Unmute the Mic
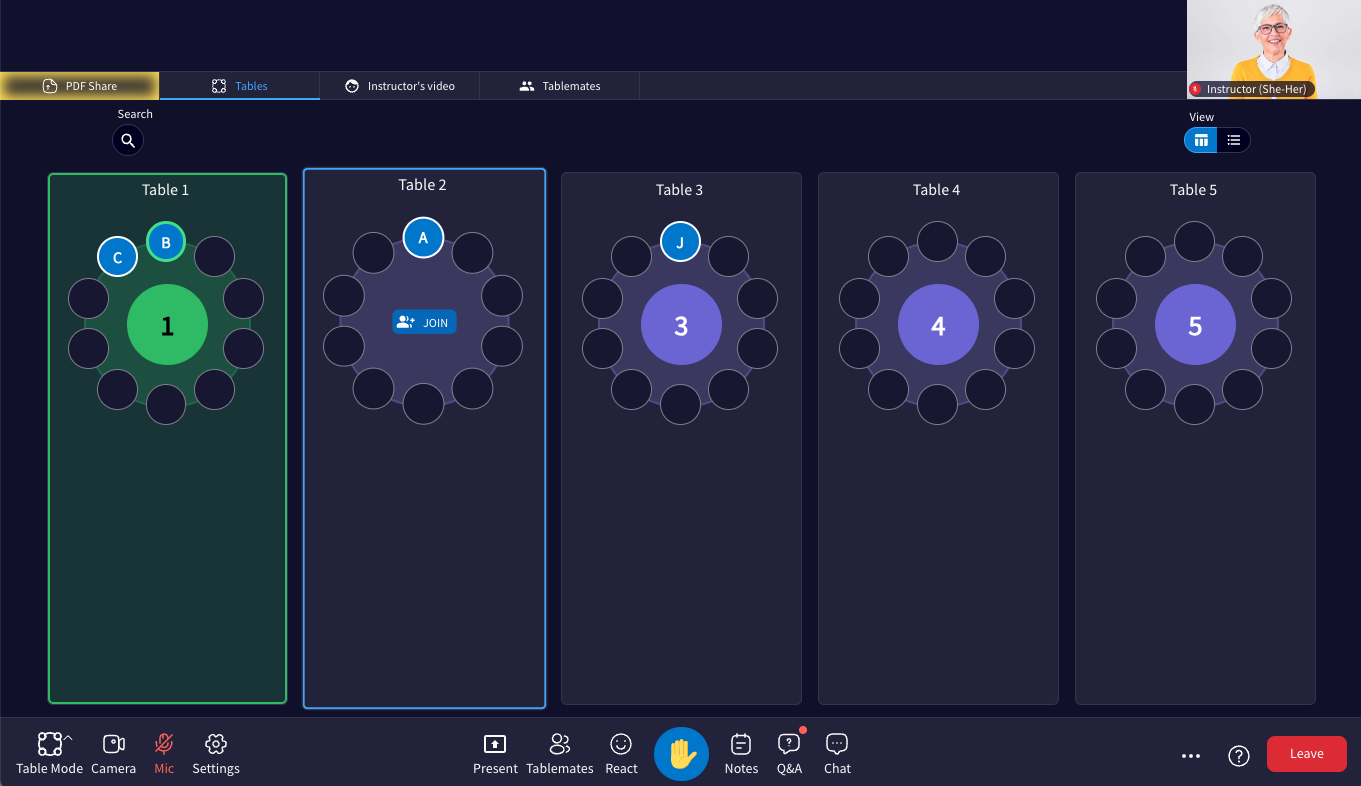Viewport: 1361px width, 786px height. point(164,753)
